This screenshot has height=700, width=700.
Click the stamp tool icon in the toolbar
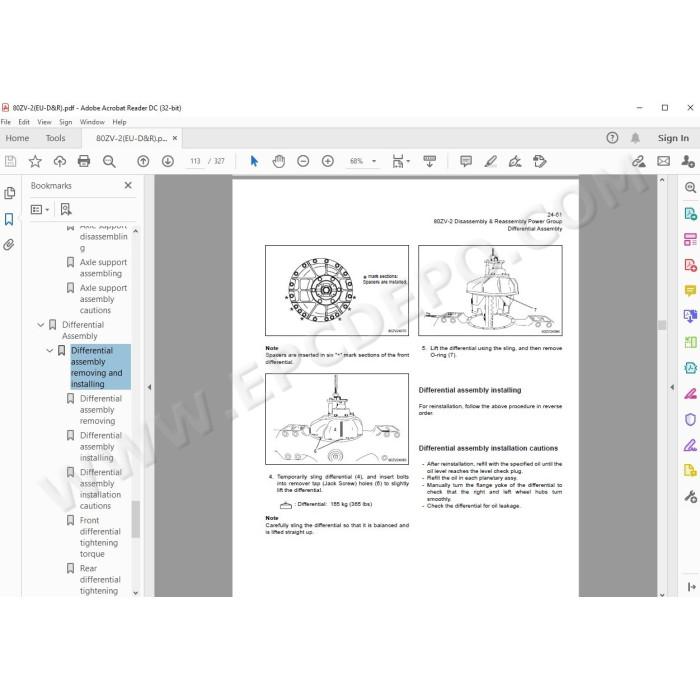[540, 161]
